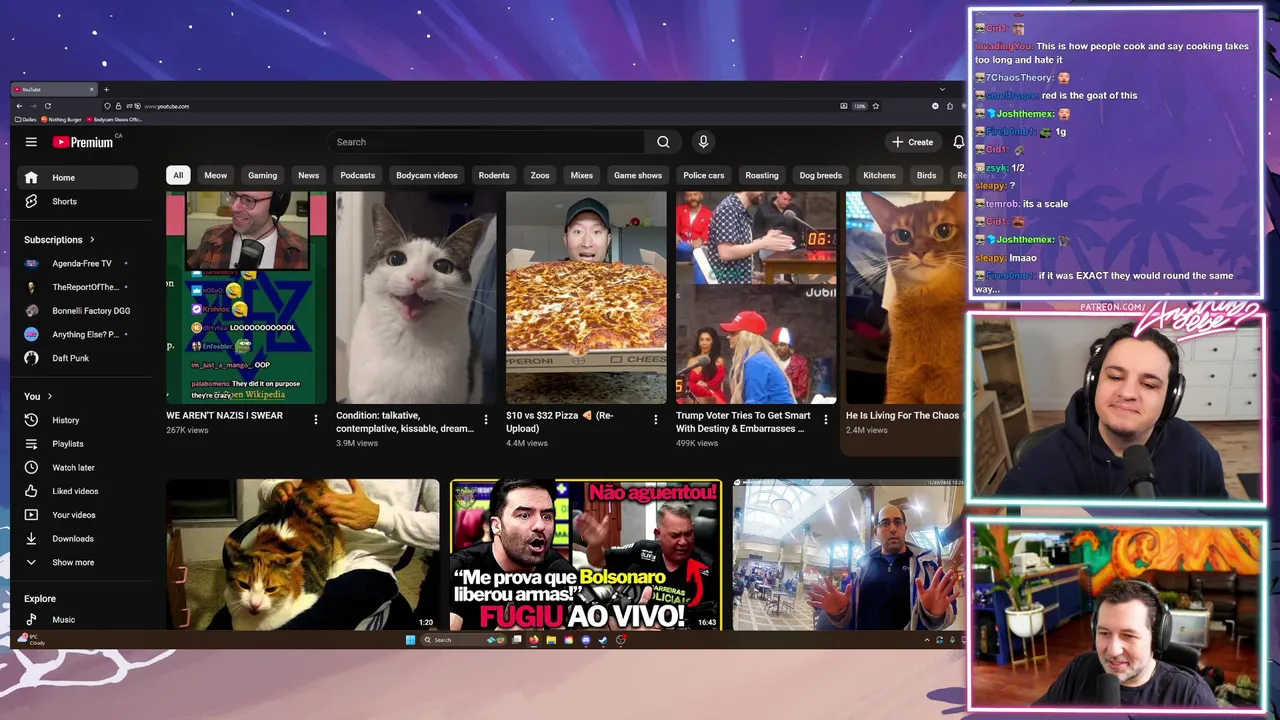Screen dimensions: 1280x720
Task: Select the Zoos filter chip
Action: [540, 175]
